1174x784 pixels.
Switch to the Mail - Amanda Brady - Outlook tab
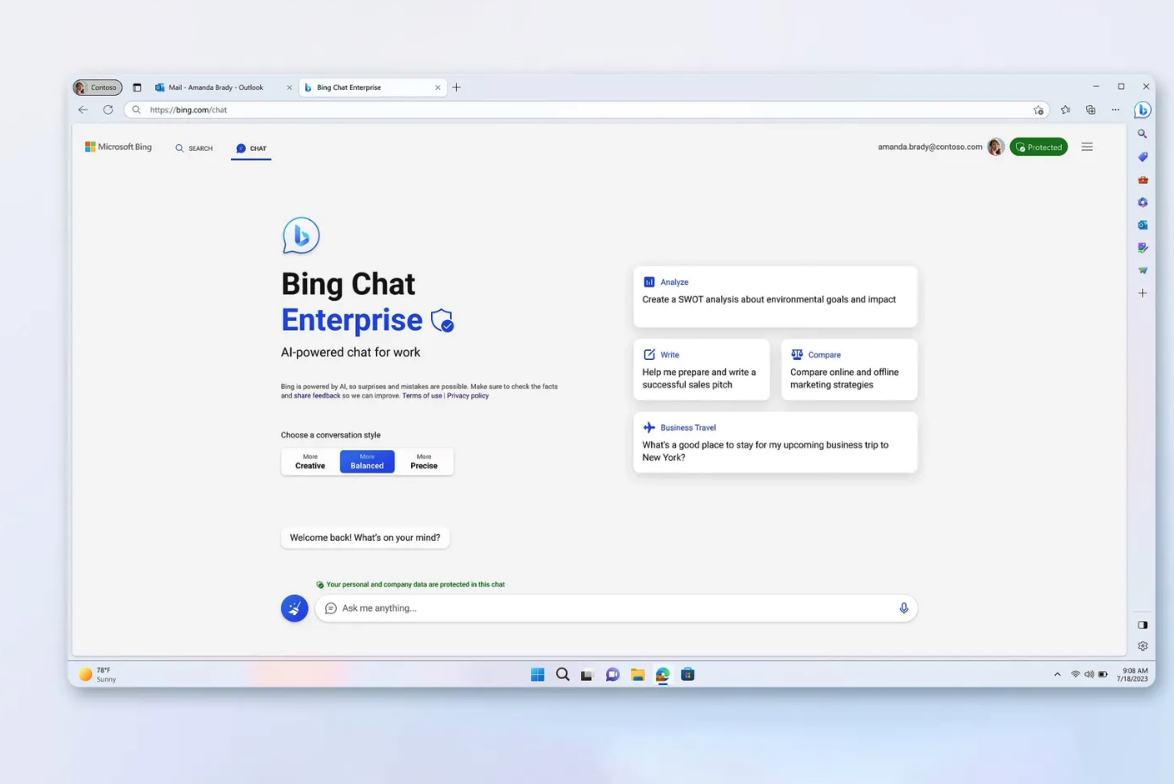click(x=223, y=88)
